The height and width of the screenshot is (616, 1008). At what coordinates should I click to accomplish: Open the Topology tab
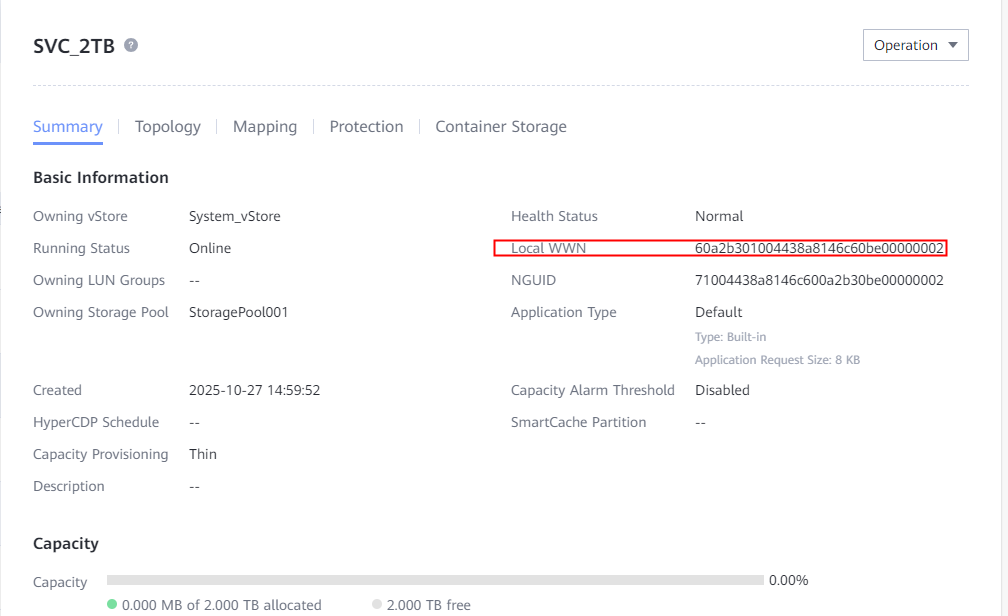coord(168,127)
